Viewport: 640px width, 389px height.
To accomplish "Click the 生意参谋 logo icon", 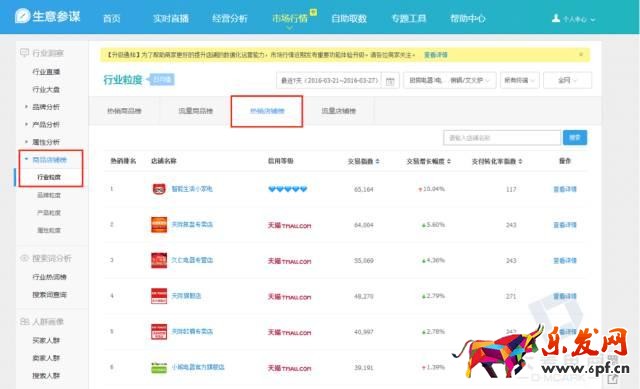I will tap(22, 16).
